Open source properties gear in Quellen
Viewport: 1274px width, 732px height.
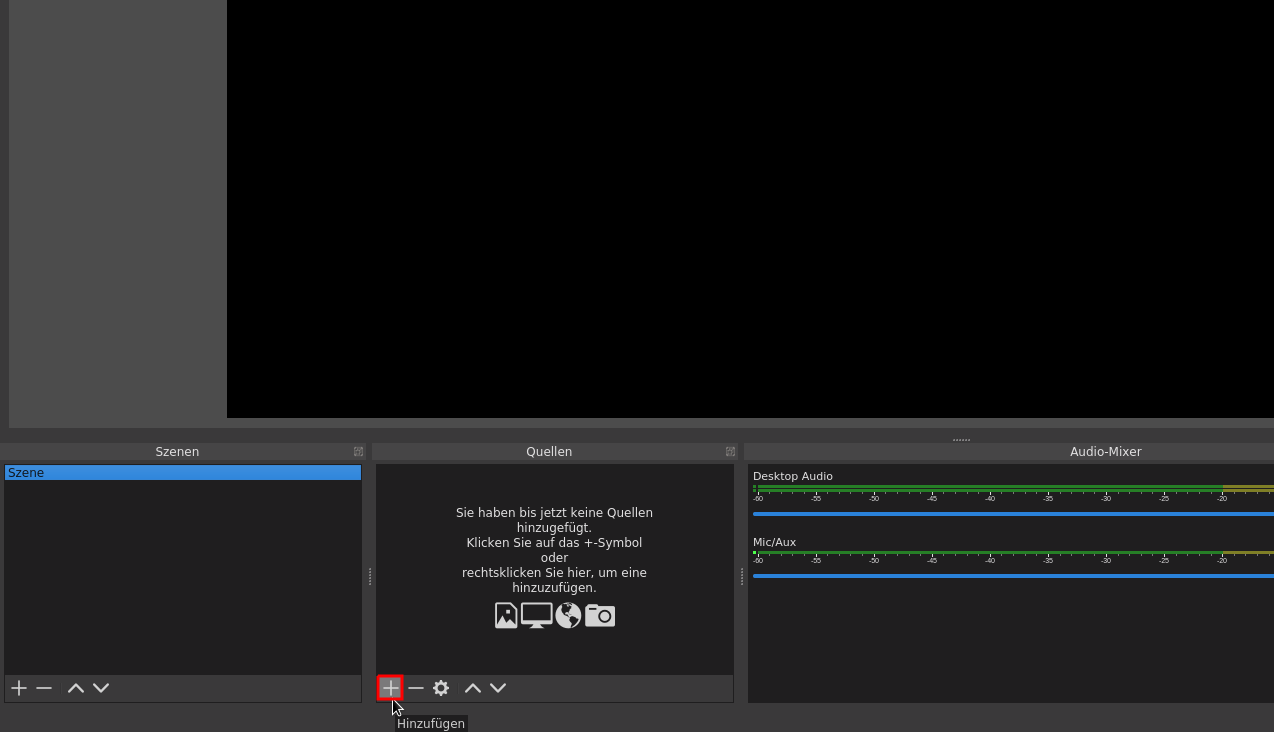click(441, 688)
